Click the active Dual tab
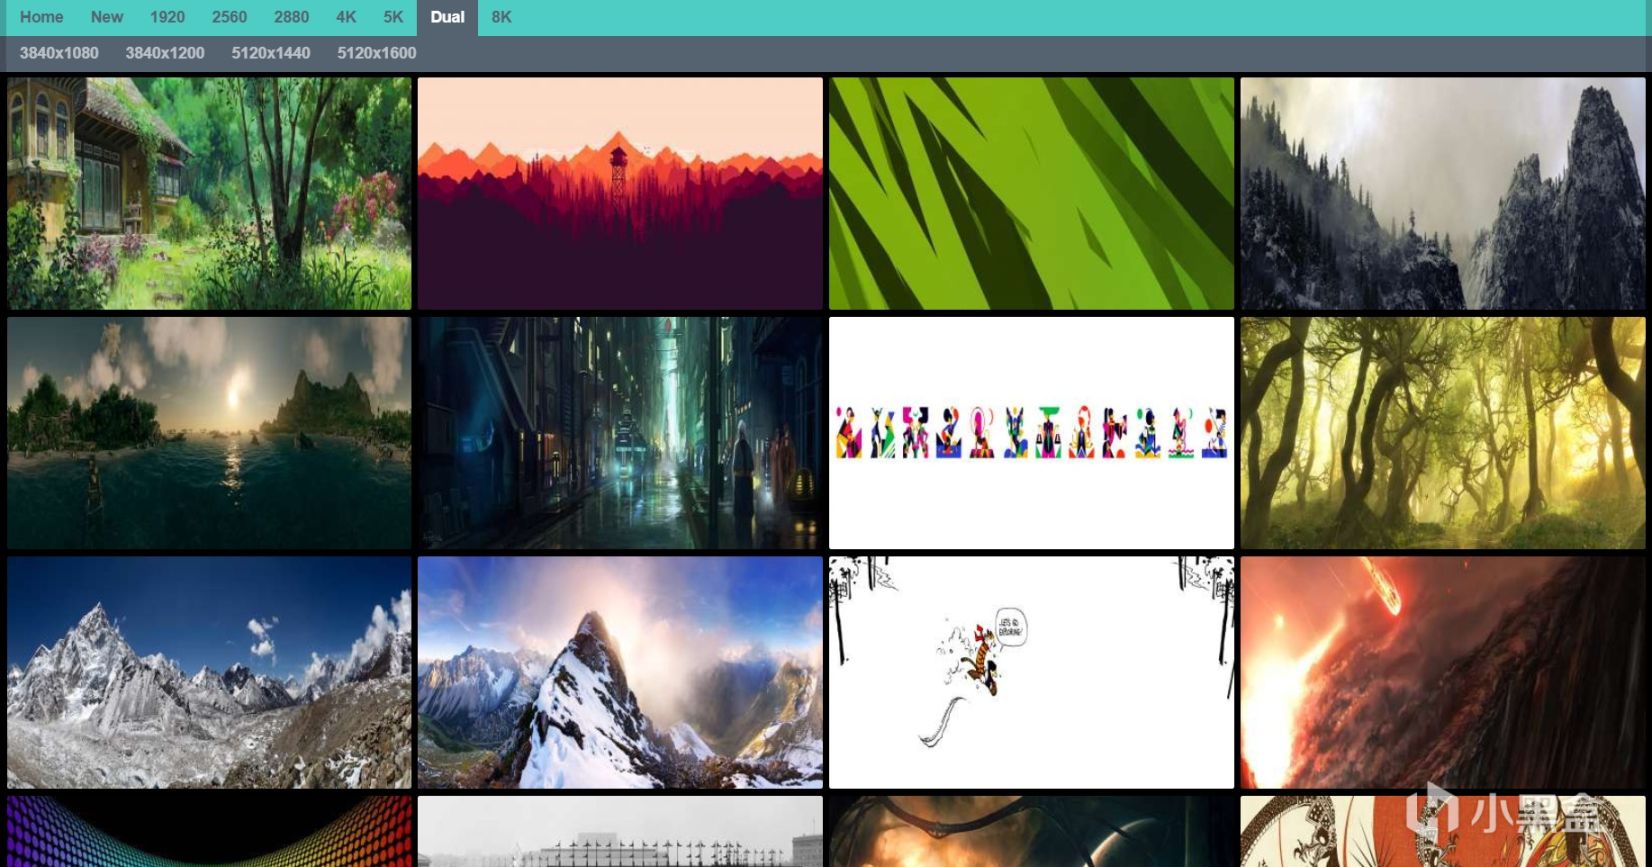The image size is (1652, 867). point(447,17)
